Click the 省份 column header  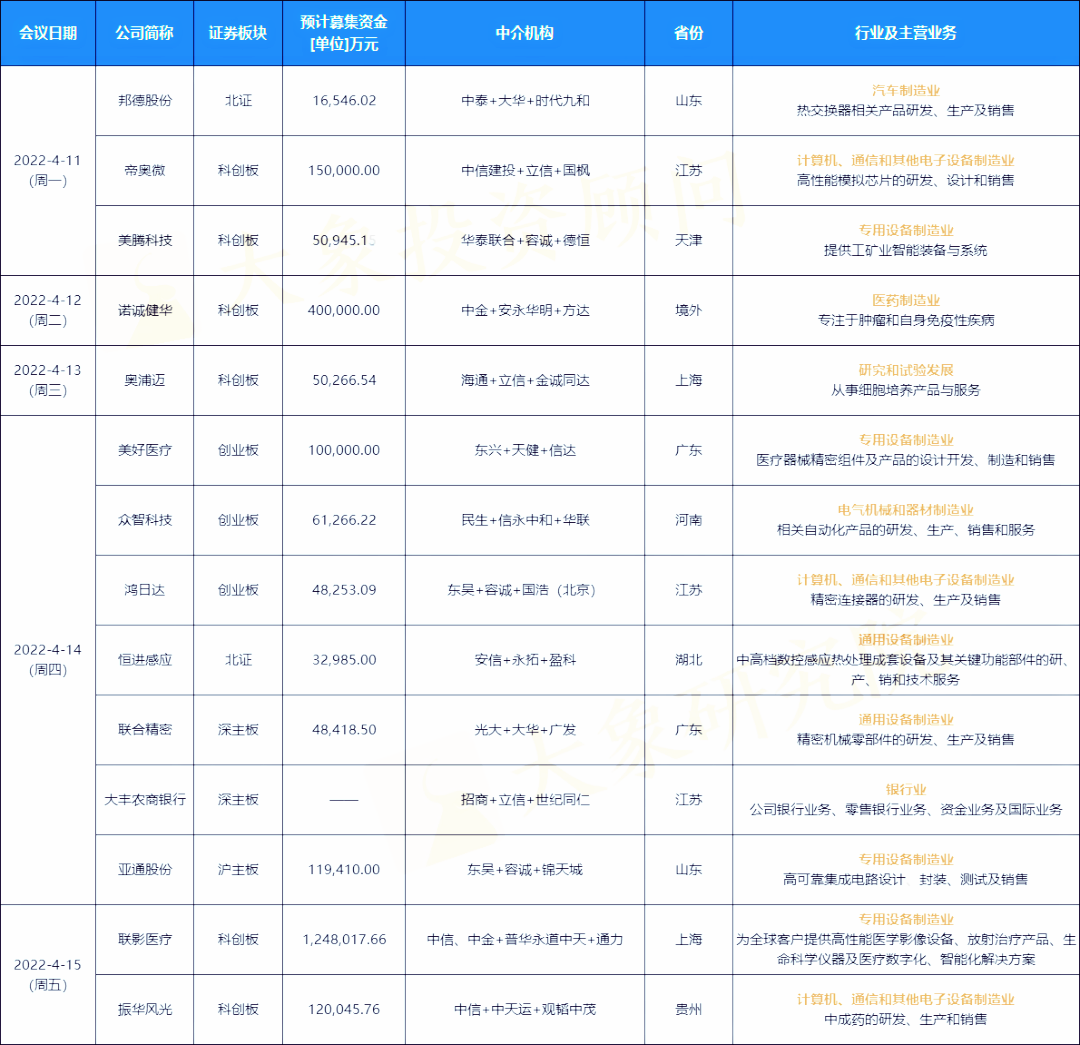689,33
